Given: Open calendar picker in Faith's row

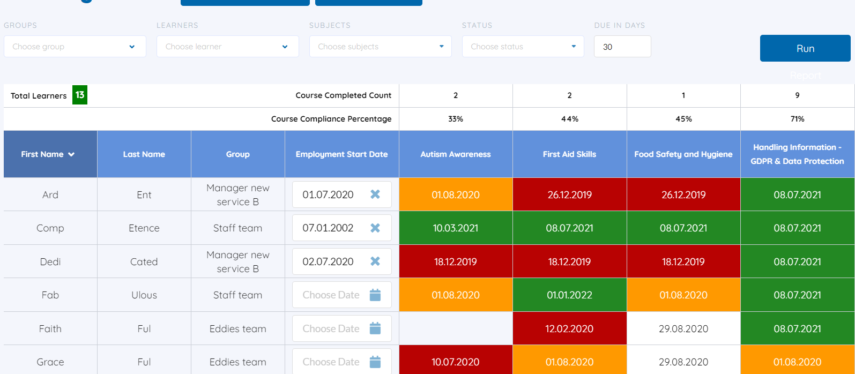Looking at the screenshot, I should (375, 329).
